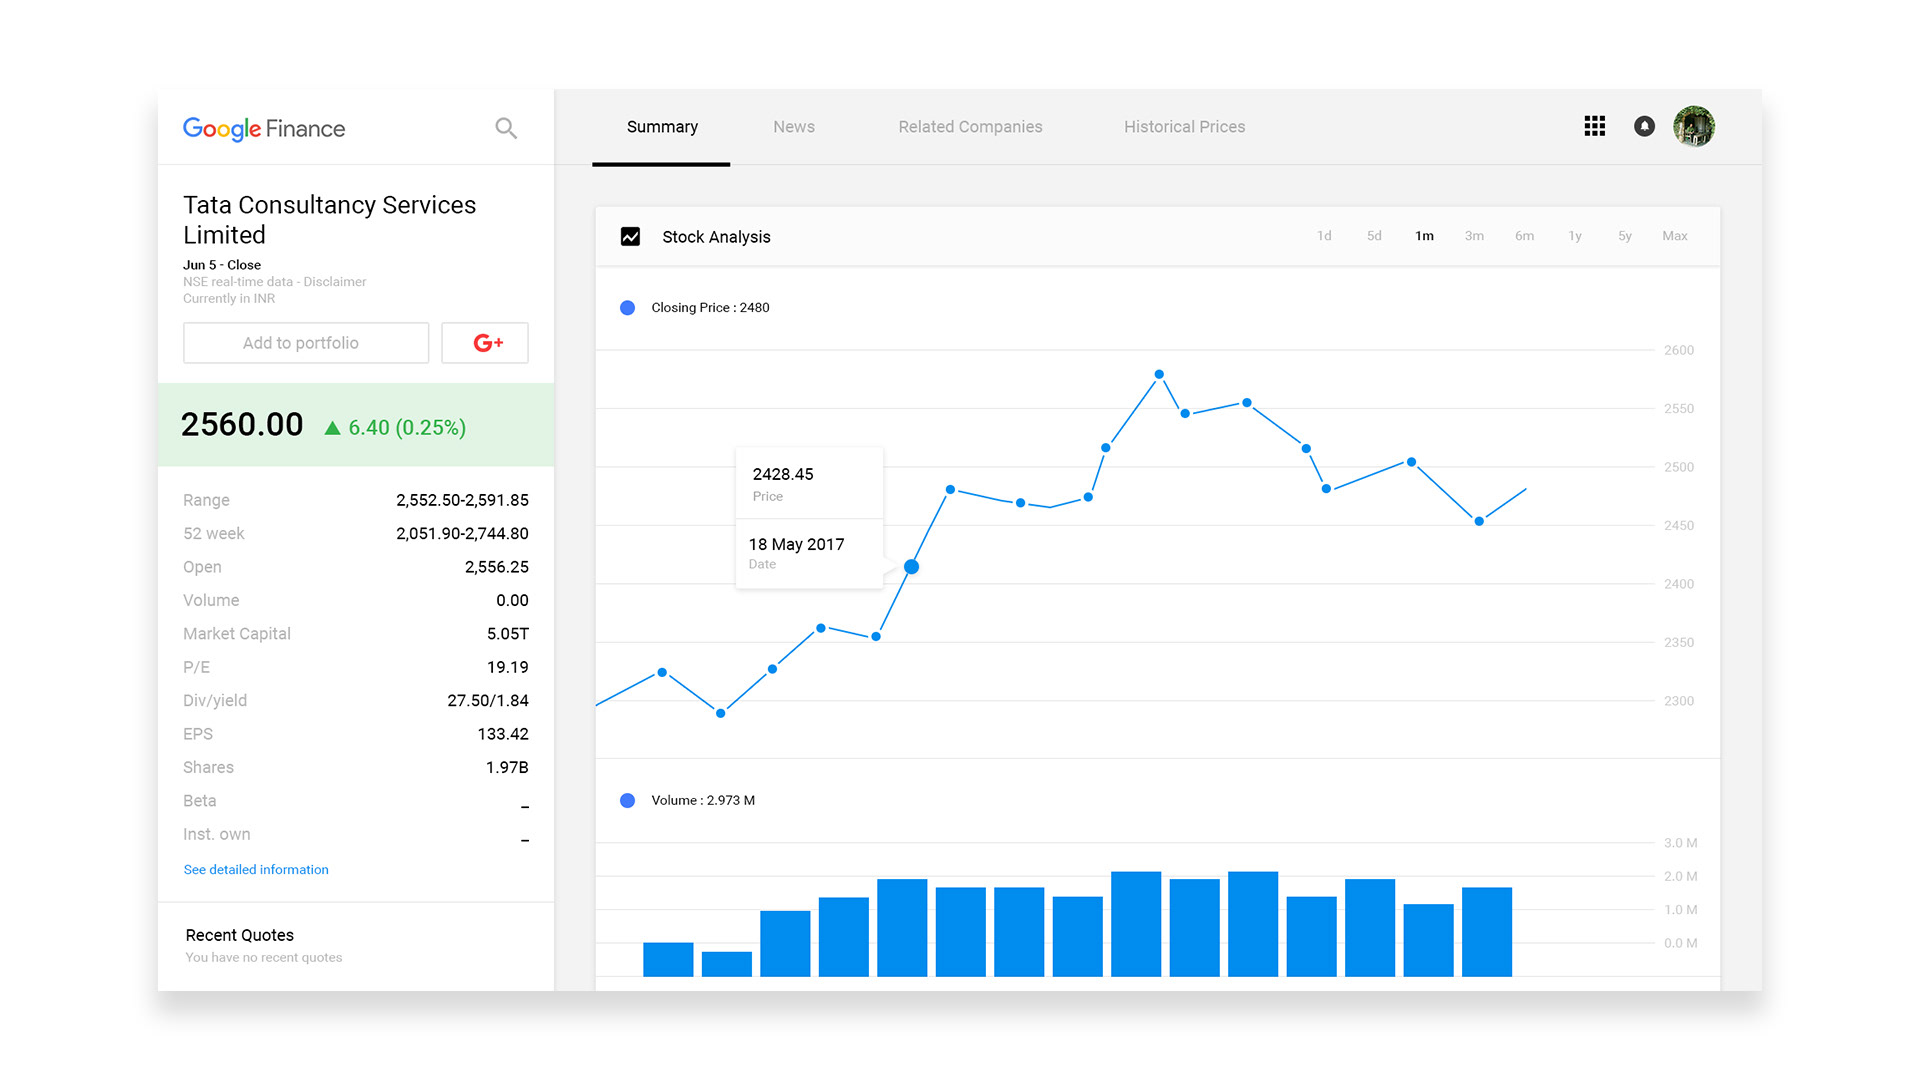
Task: Open the News tab
Action: pos(793,127)
